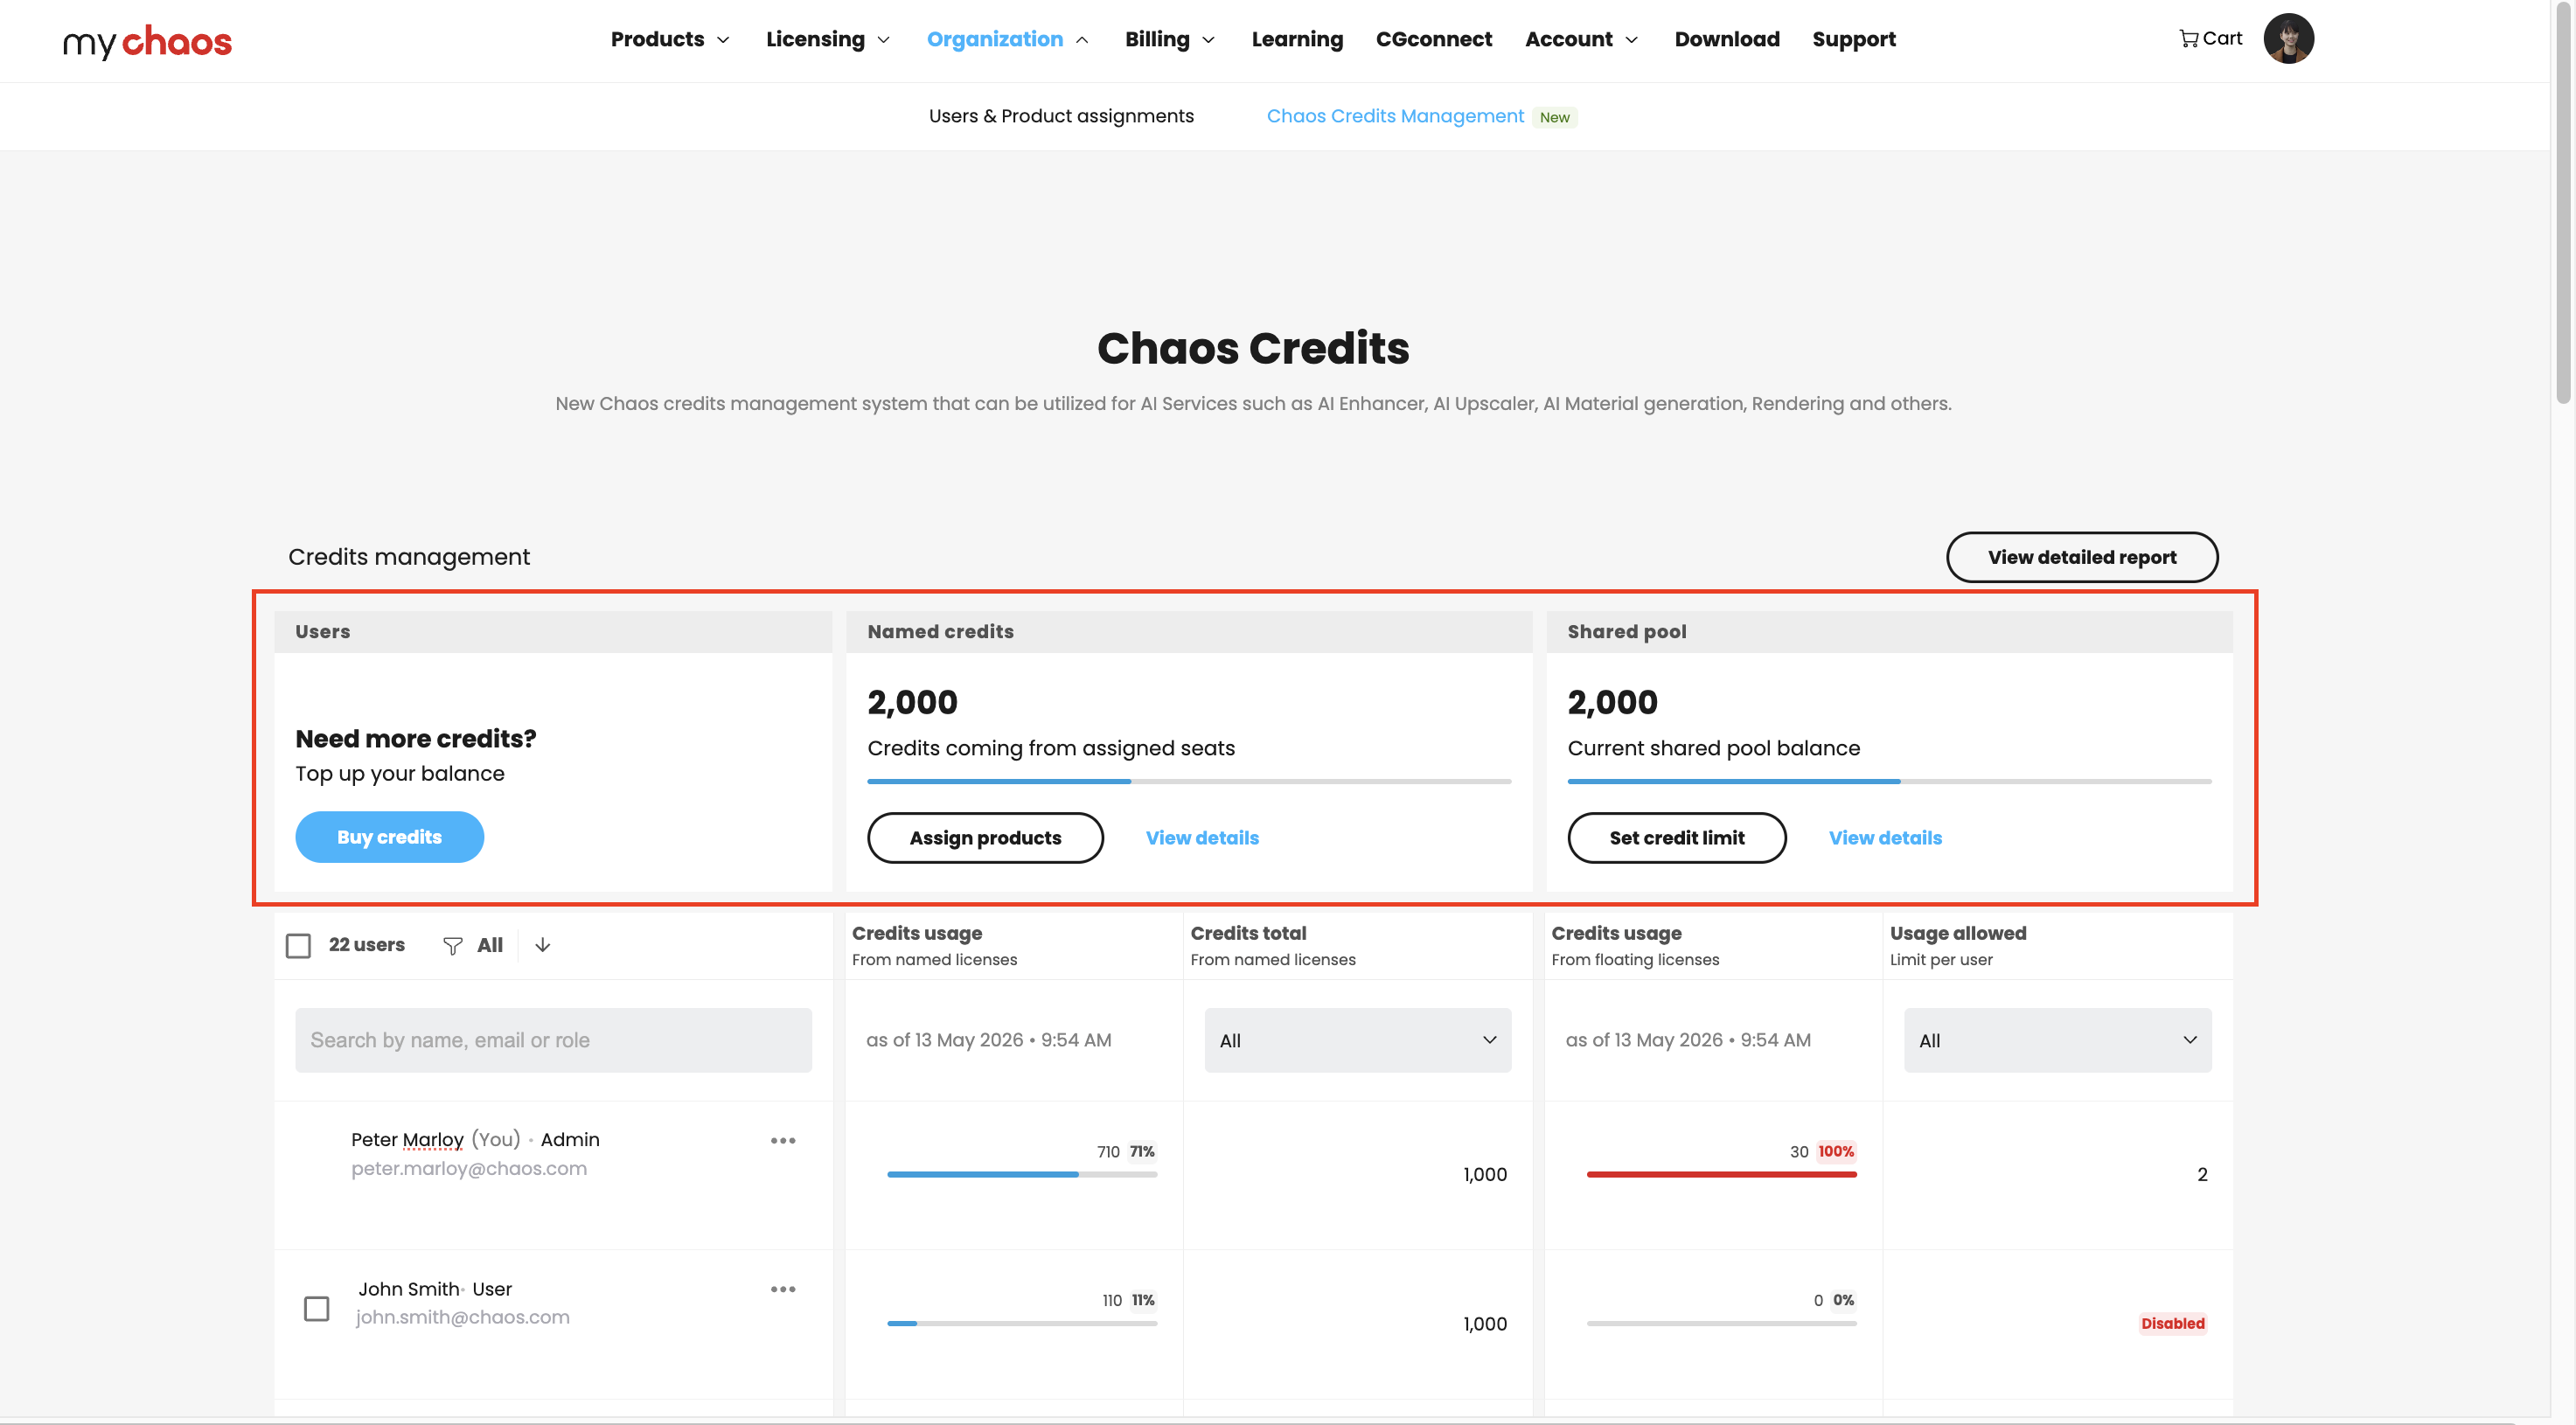
Task: Open the Support page
Action: (1853, 39)
